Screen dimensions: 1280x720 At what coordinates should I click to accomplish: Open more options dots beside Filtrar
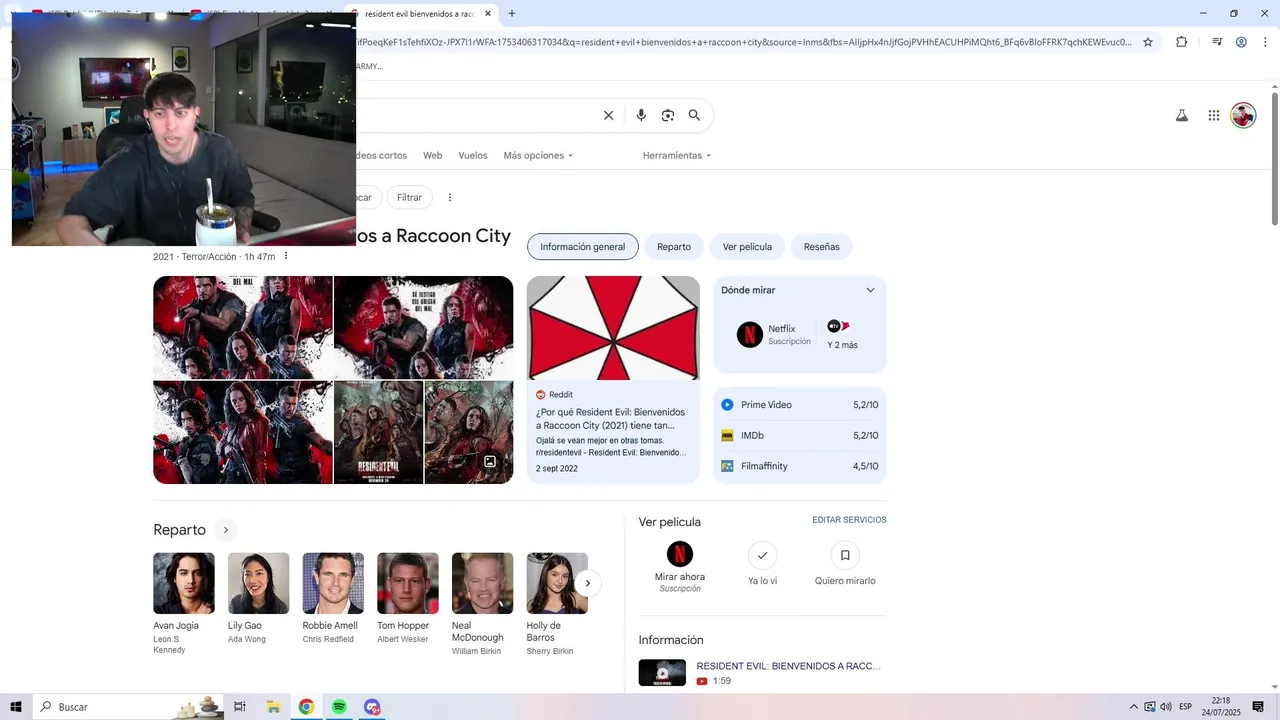pos(450,197)
